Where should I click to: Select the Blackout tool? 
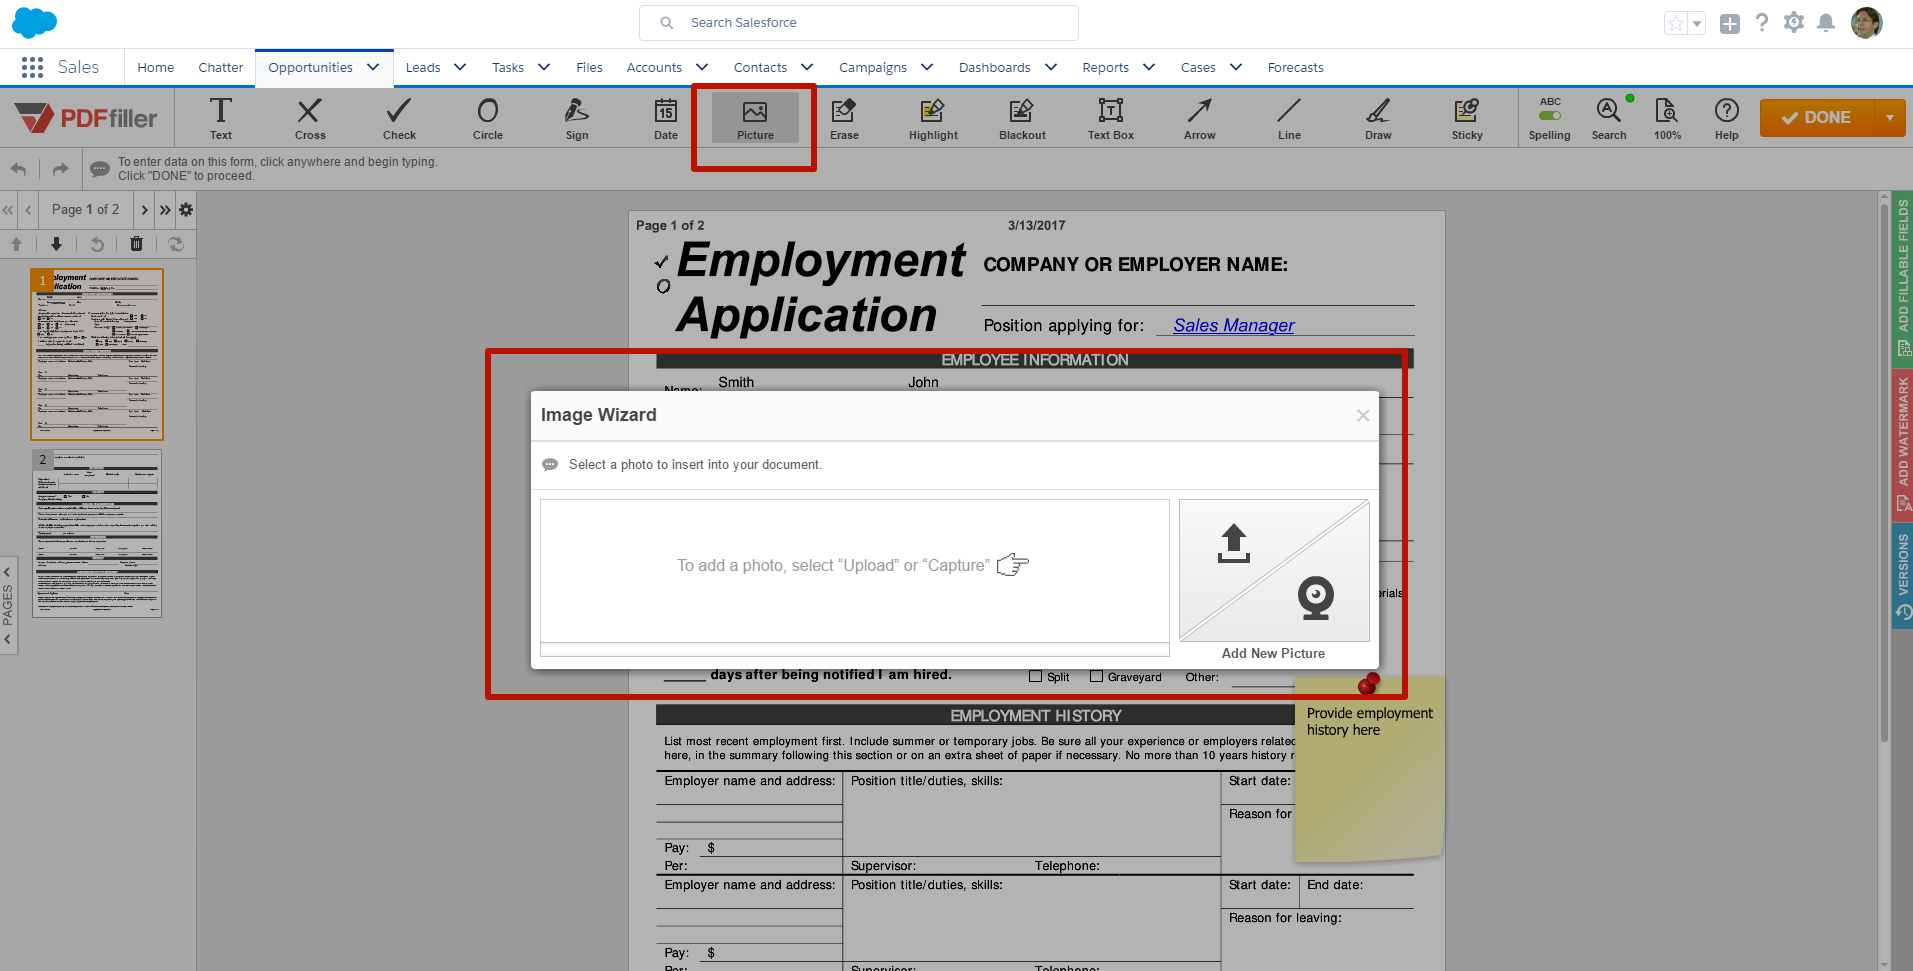[x=1022, y=118]
